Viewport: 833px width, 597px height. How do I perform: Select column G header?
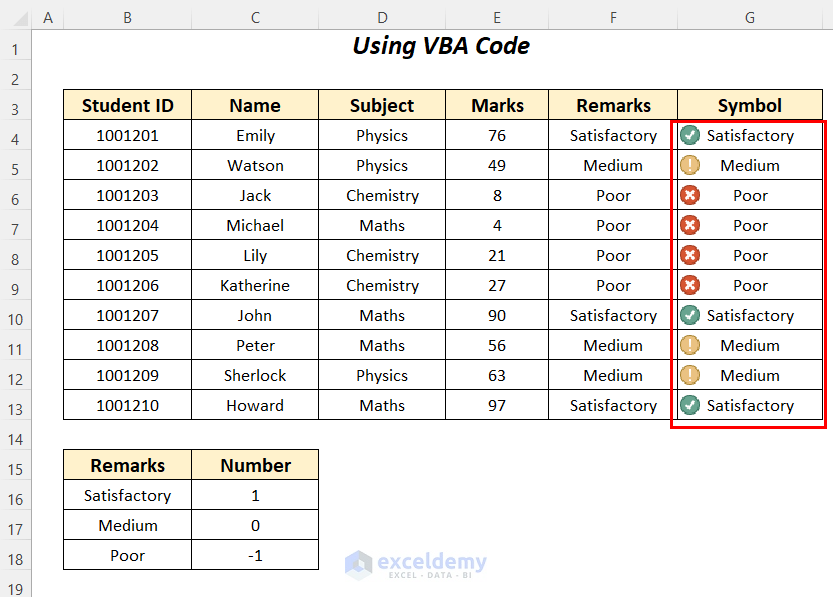(750, 18)
